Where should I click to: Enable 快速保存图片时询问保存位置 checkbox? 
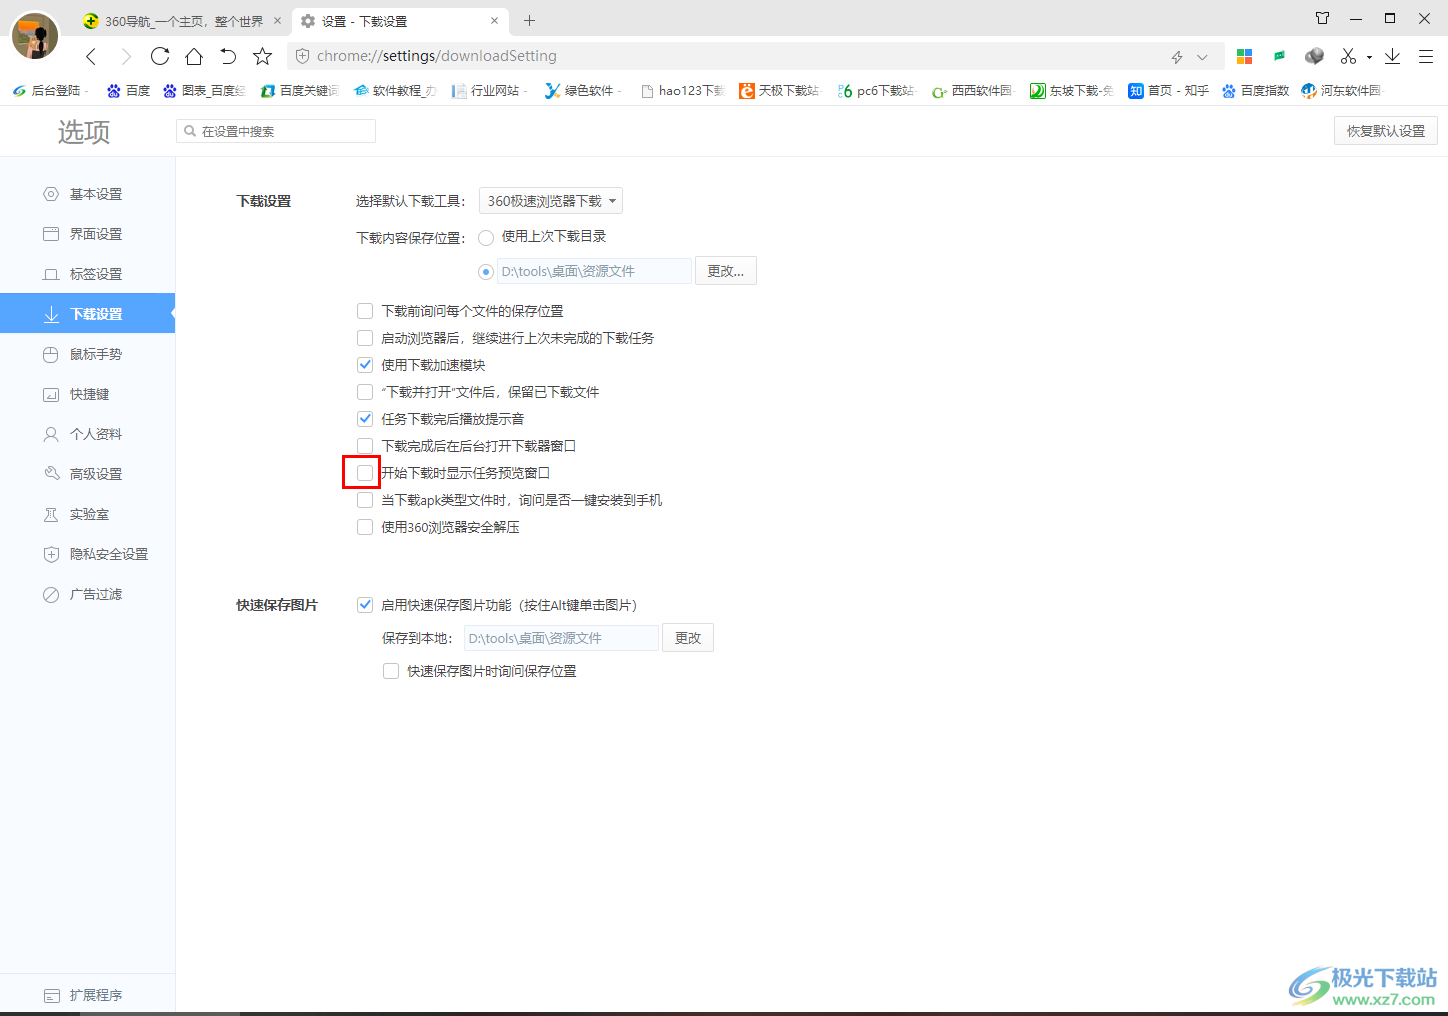(x=391, y=671)
